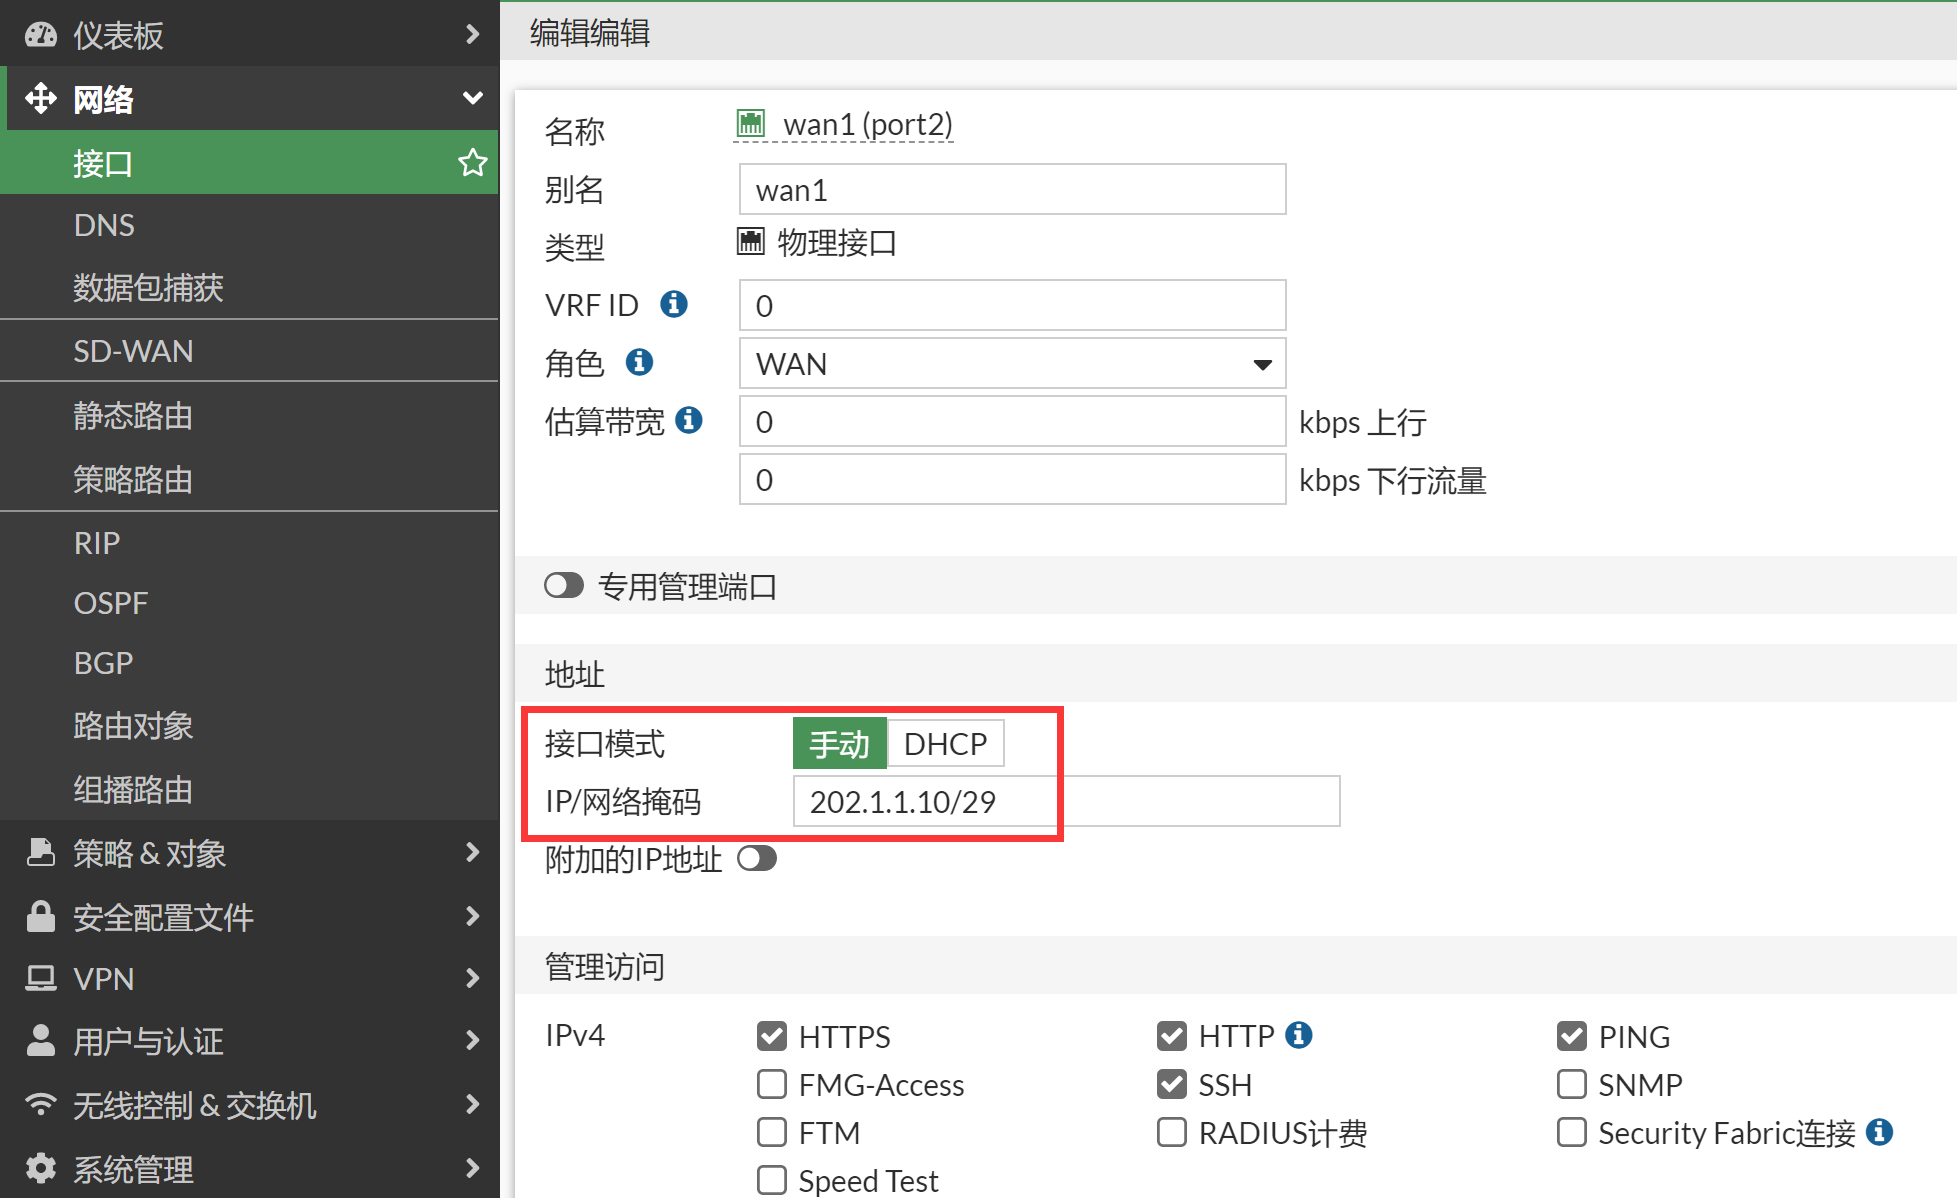The image size is (1957, 1198).
Task: Switch interface mode to DHCP
Action: coord(945,744)
